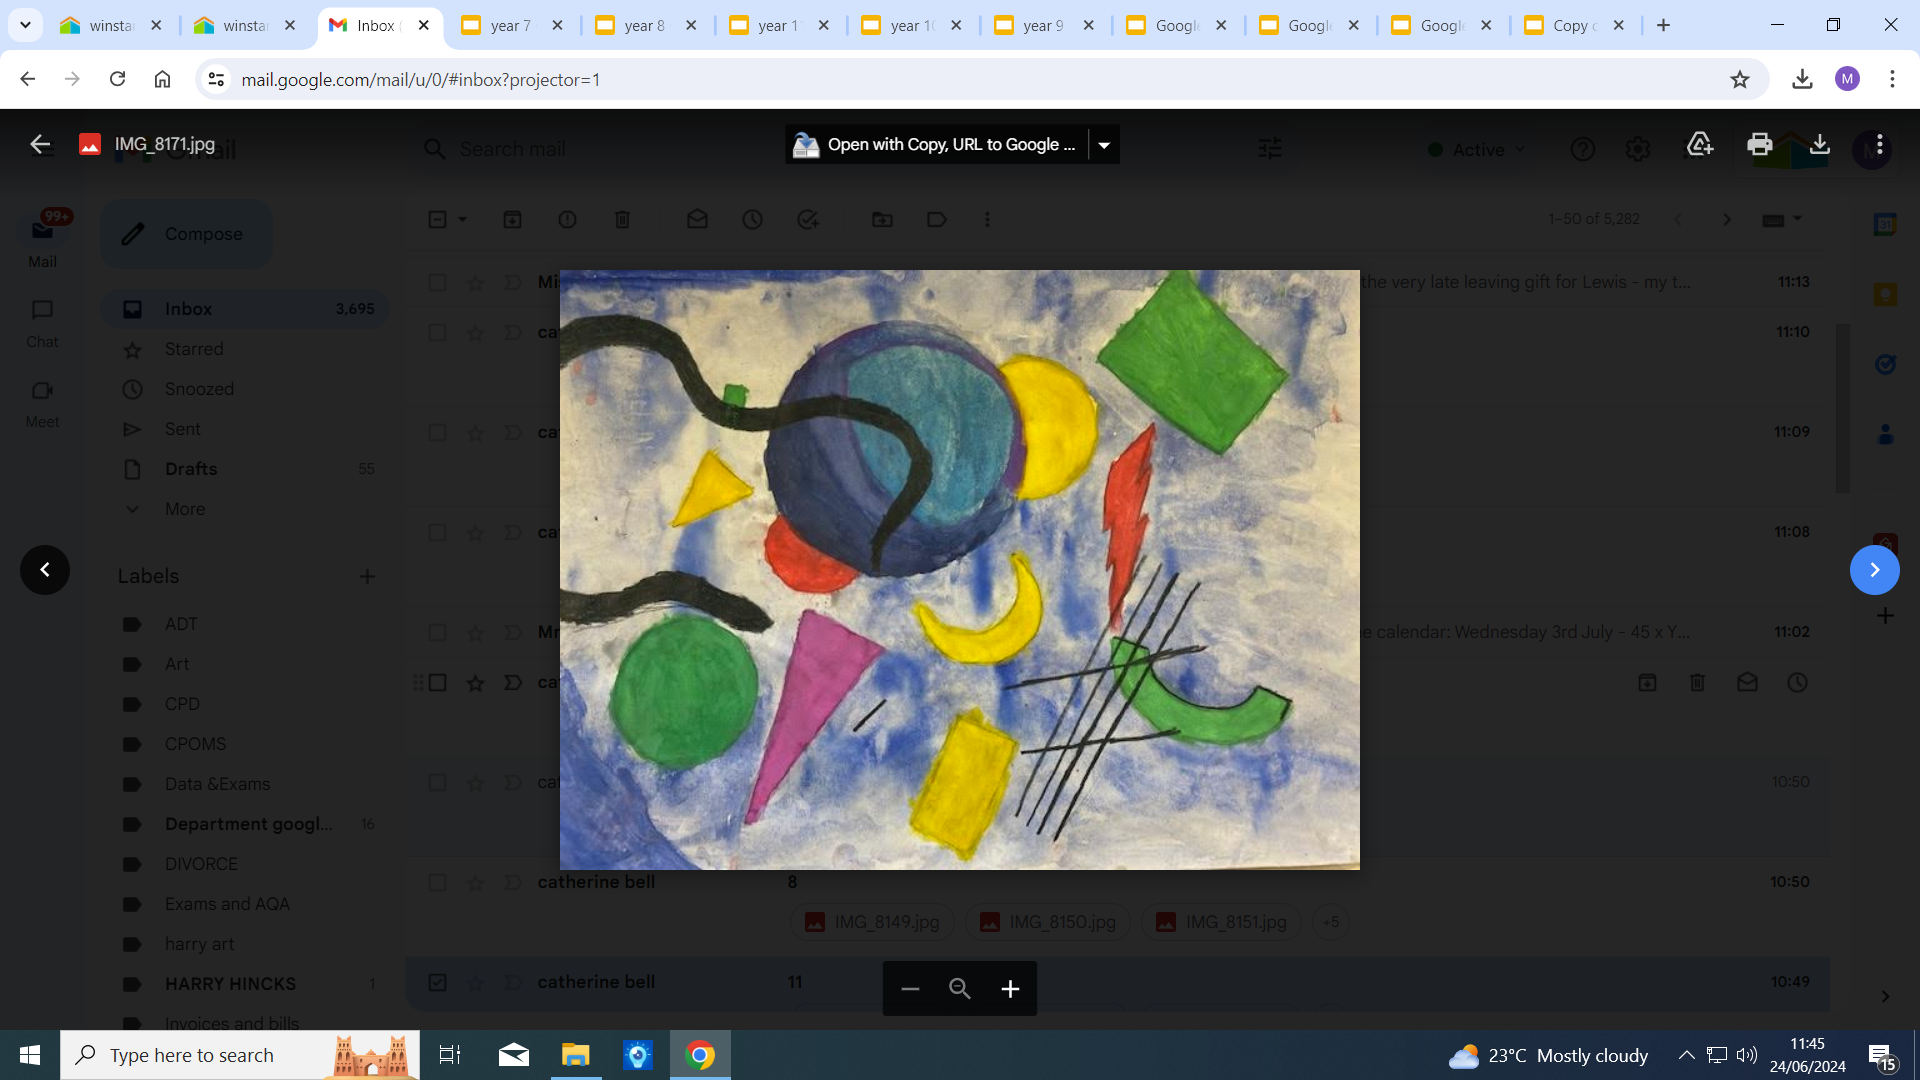Open IMG_8149.jpg attachment chip
The image size is (1920, 1080).
[x=872, y=922]
